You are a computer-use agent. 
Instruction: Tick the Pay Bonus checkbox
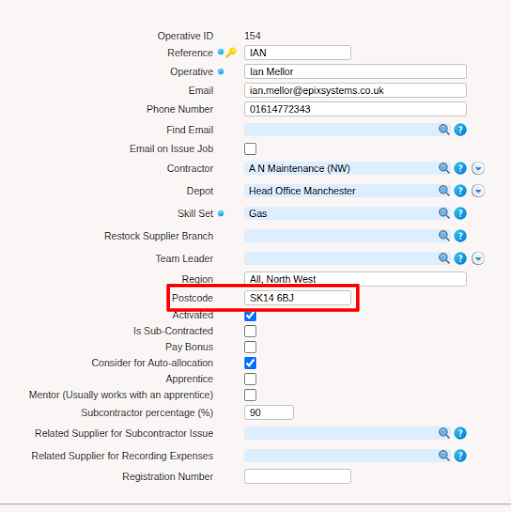pyautogui.click(x=250, y=347)
